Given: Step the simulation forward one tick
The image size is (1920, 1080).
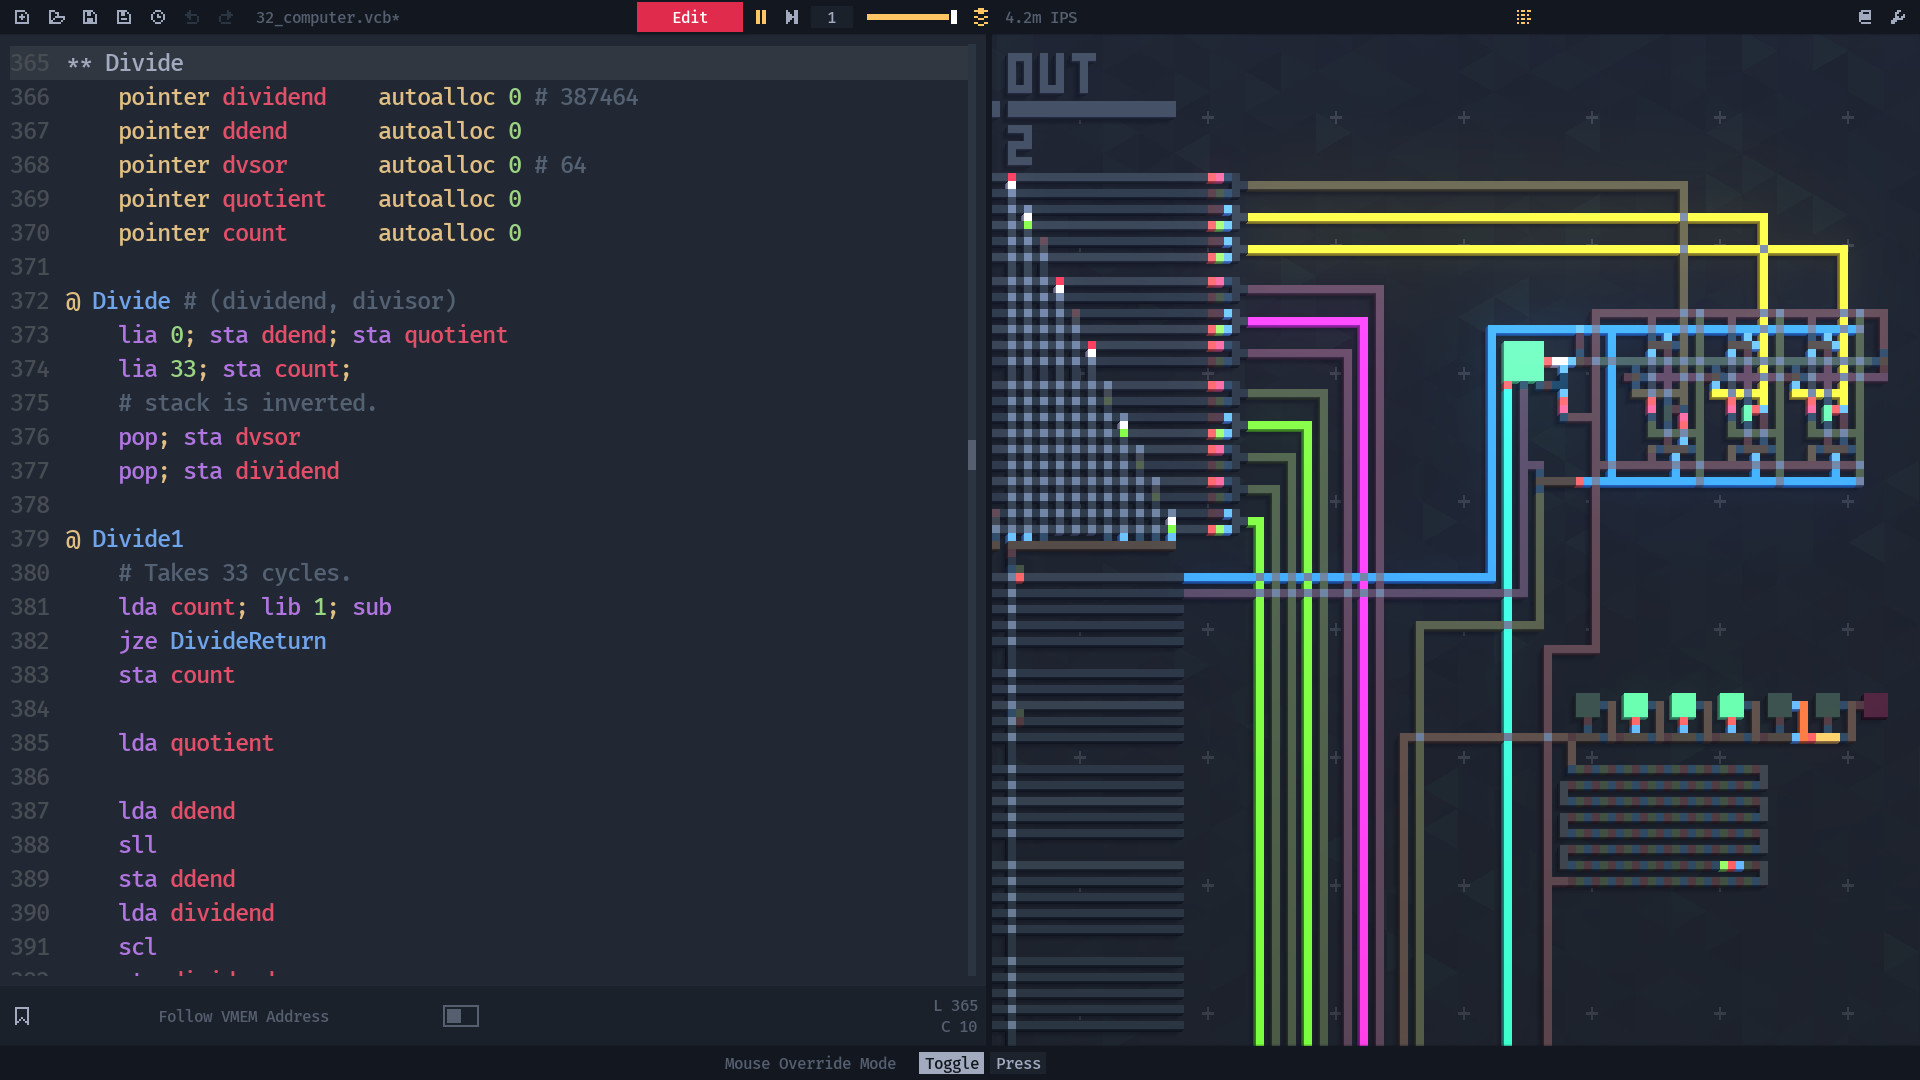Looking at the screenshot, I should [792, 17].
